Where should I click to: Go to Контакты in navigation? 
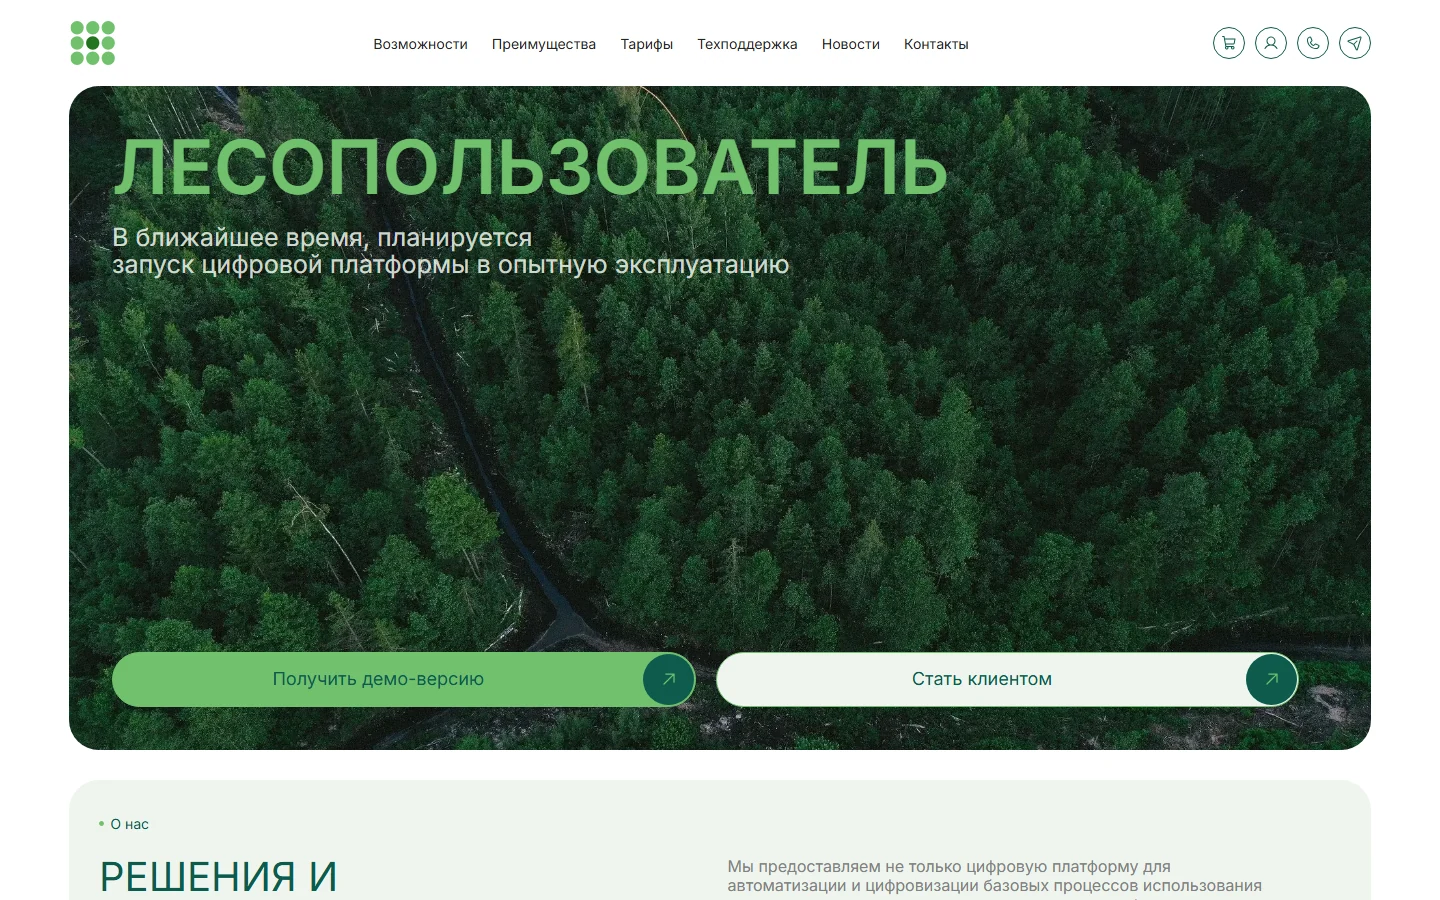(936, 44)
